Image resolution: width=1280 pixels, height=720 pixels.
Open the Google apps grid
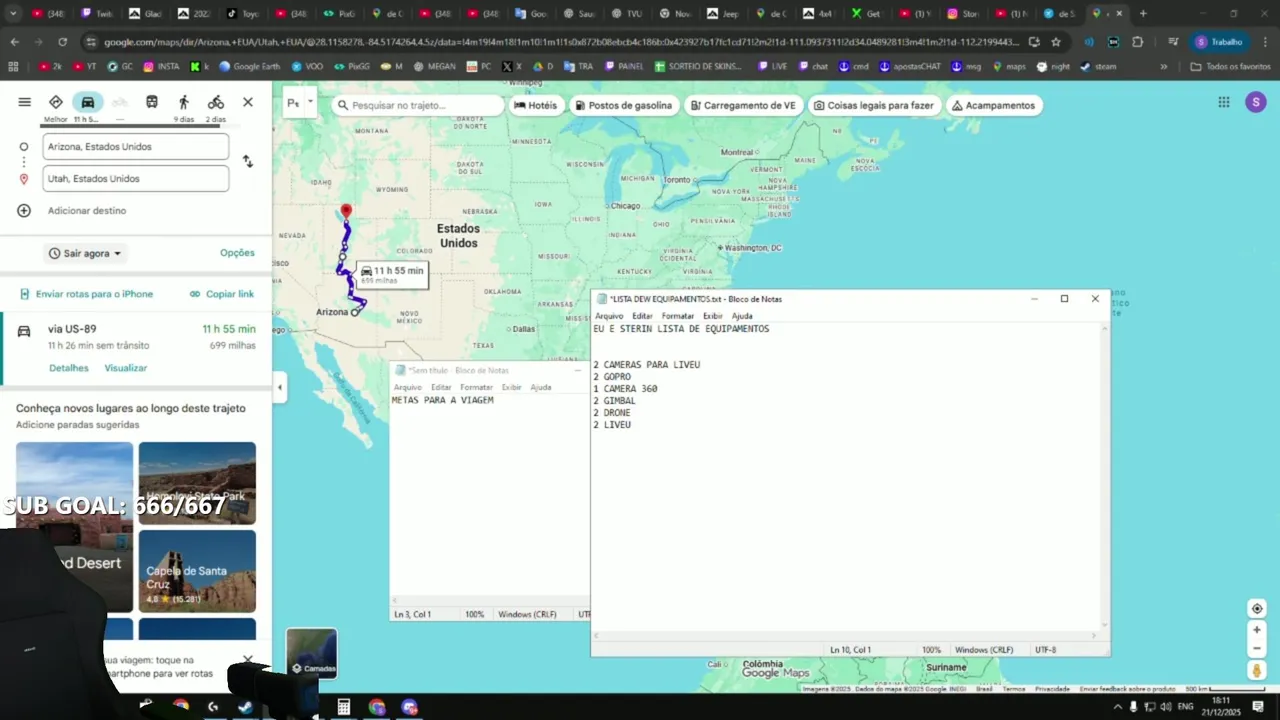coord(1224,102)
